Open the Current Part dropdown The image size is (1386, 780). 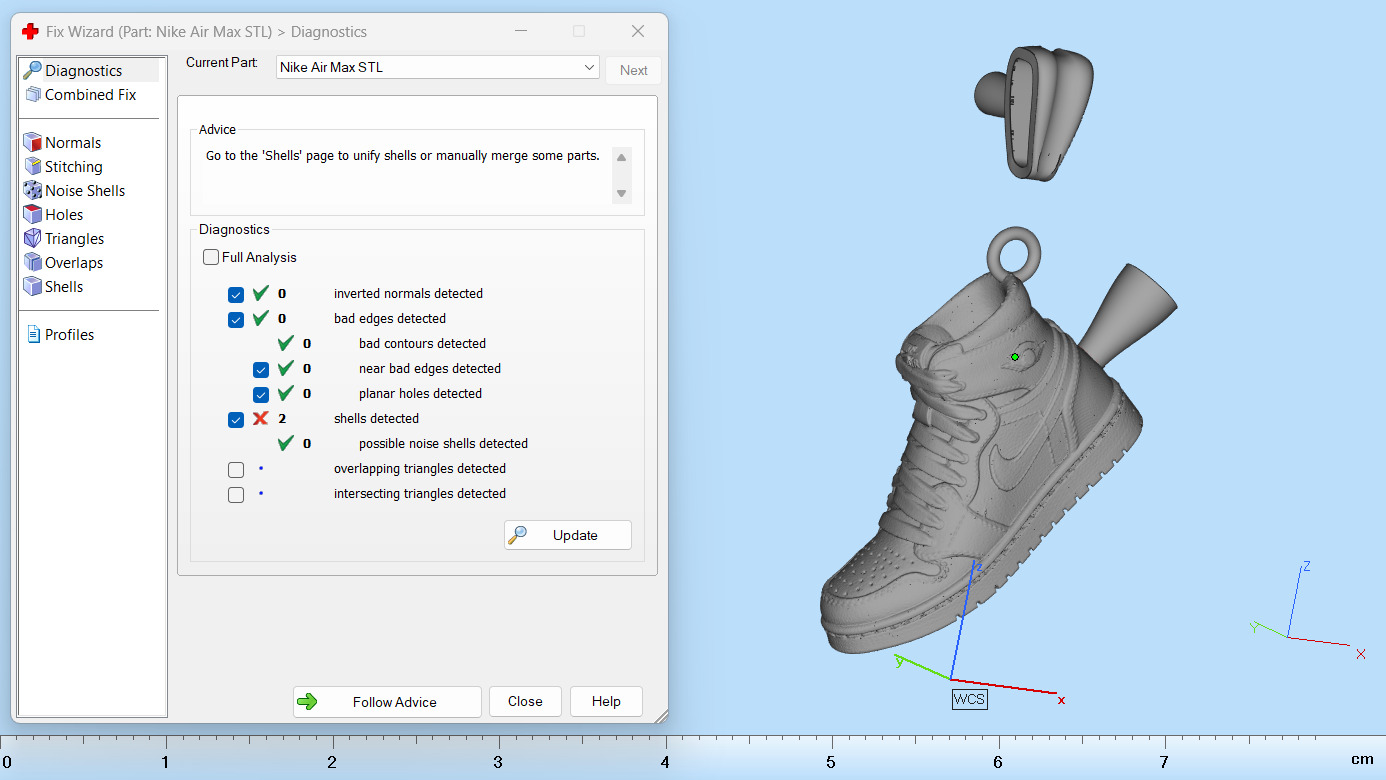(438, 67)
